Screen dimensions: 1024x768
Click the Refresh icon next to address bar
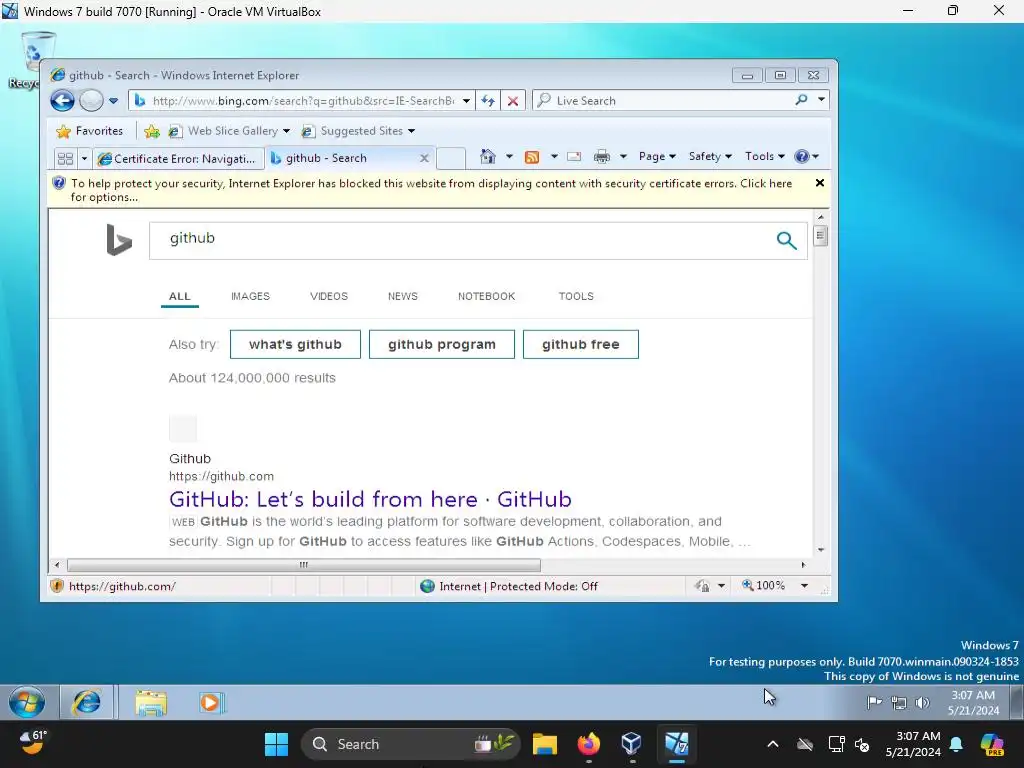(x=488, y=101)
